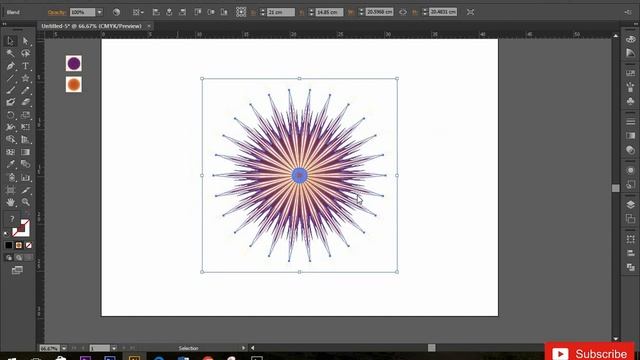Open the Pathfinder panel icon
The height and width of the screenshot is (360, 640).
point(630,267)
